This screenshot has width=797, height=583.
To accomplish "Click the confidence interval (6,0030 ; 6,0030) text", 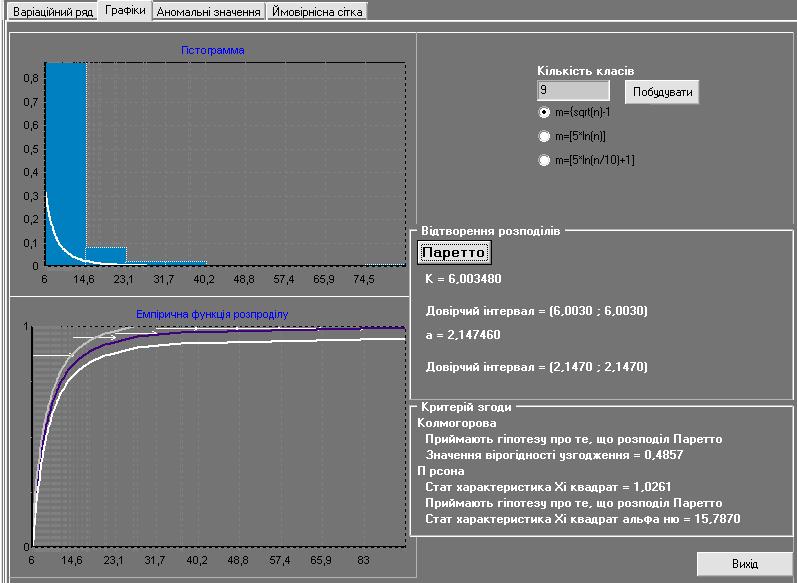I will 536,311.
